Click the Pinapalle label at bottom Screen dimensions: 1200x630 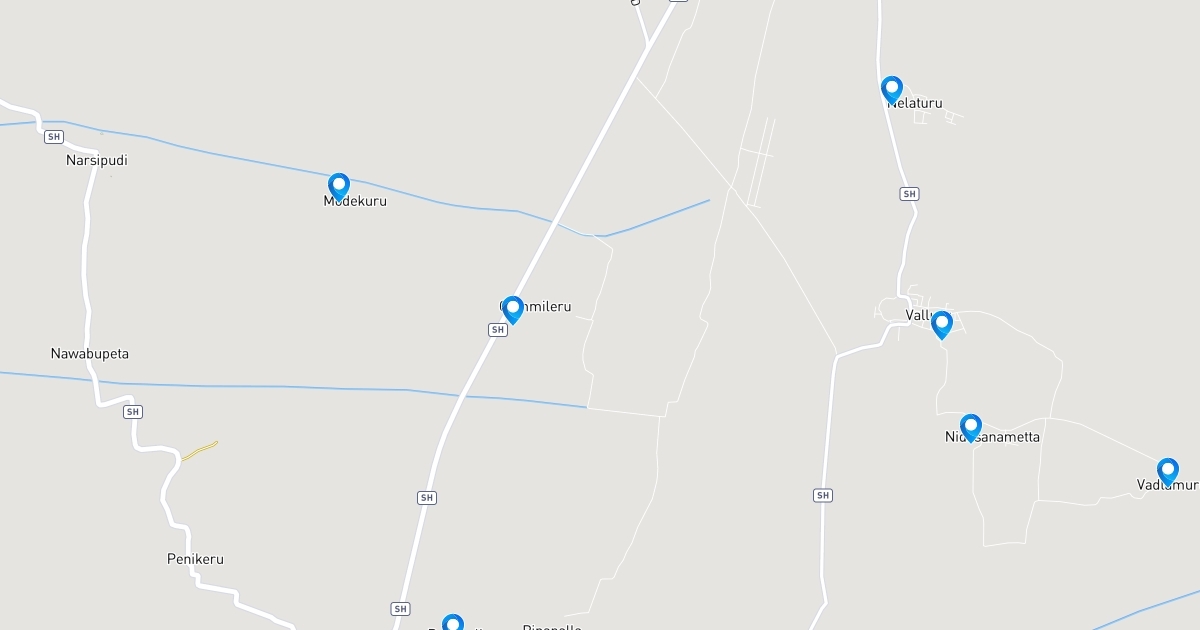point(552,627)
